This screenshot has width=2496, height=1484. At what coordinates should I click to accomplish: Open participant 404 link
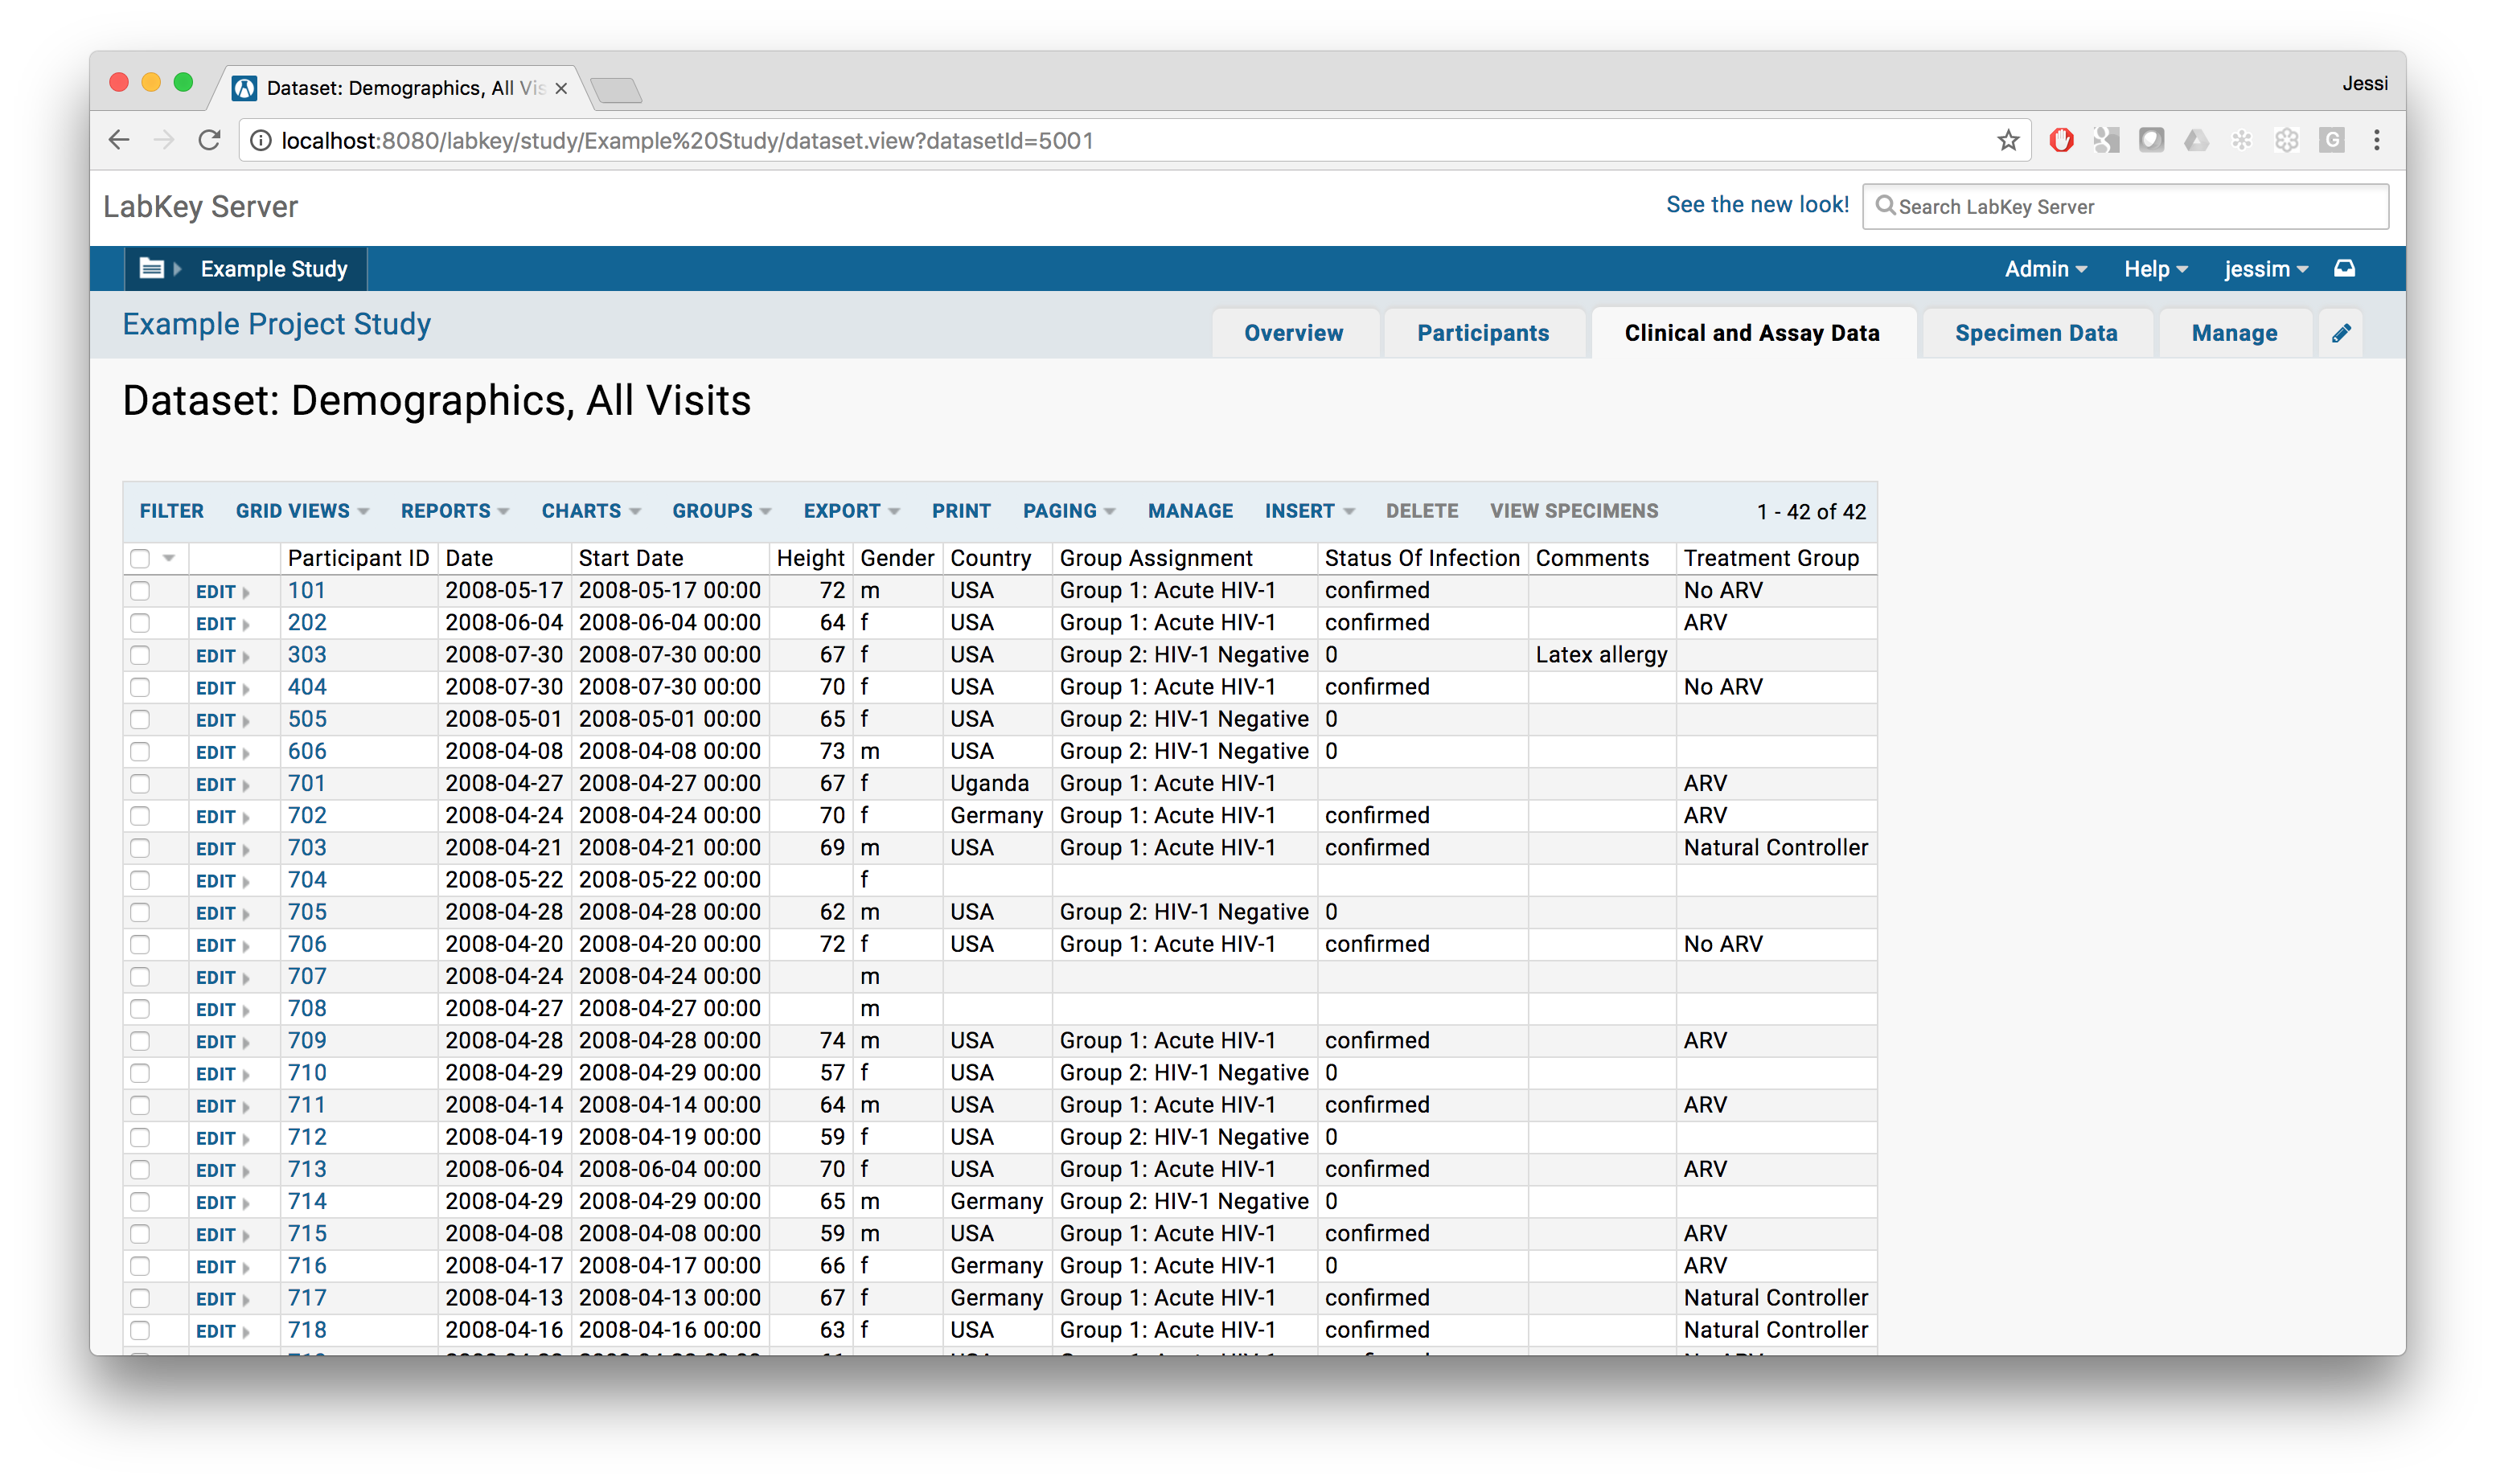[x=307, y=687]
